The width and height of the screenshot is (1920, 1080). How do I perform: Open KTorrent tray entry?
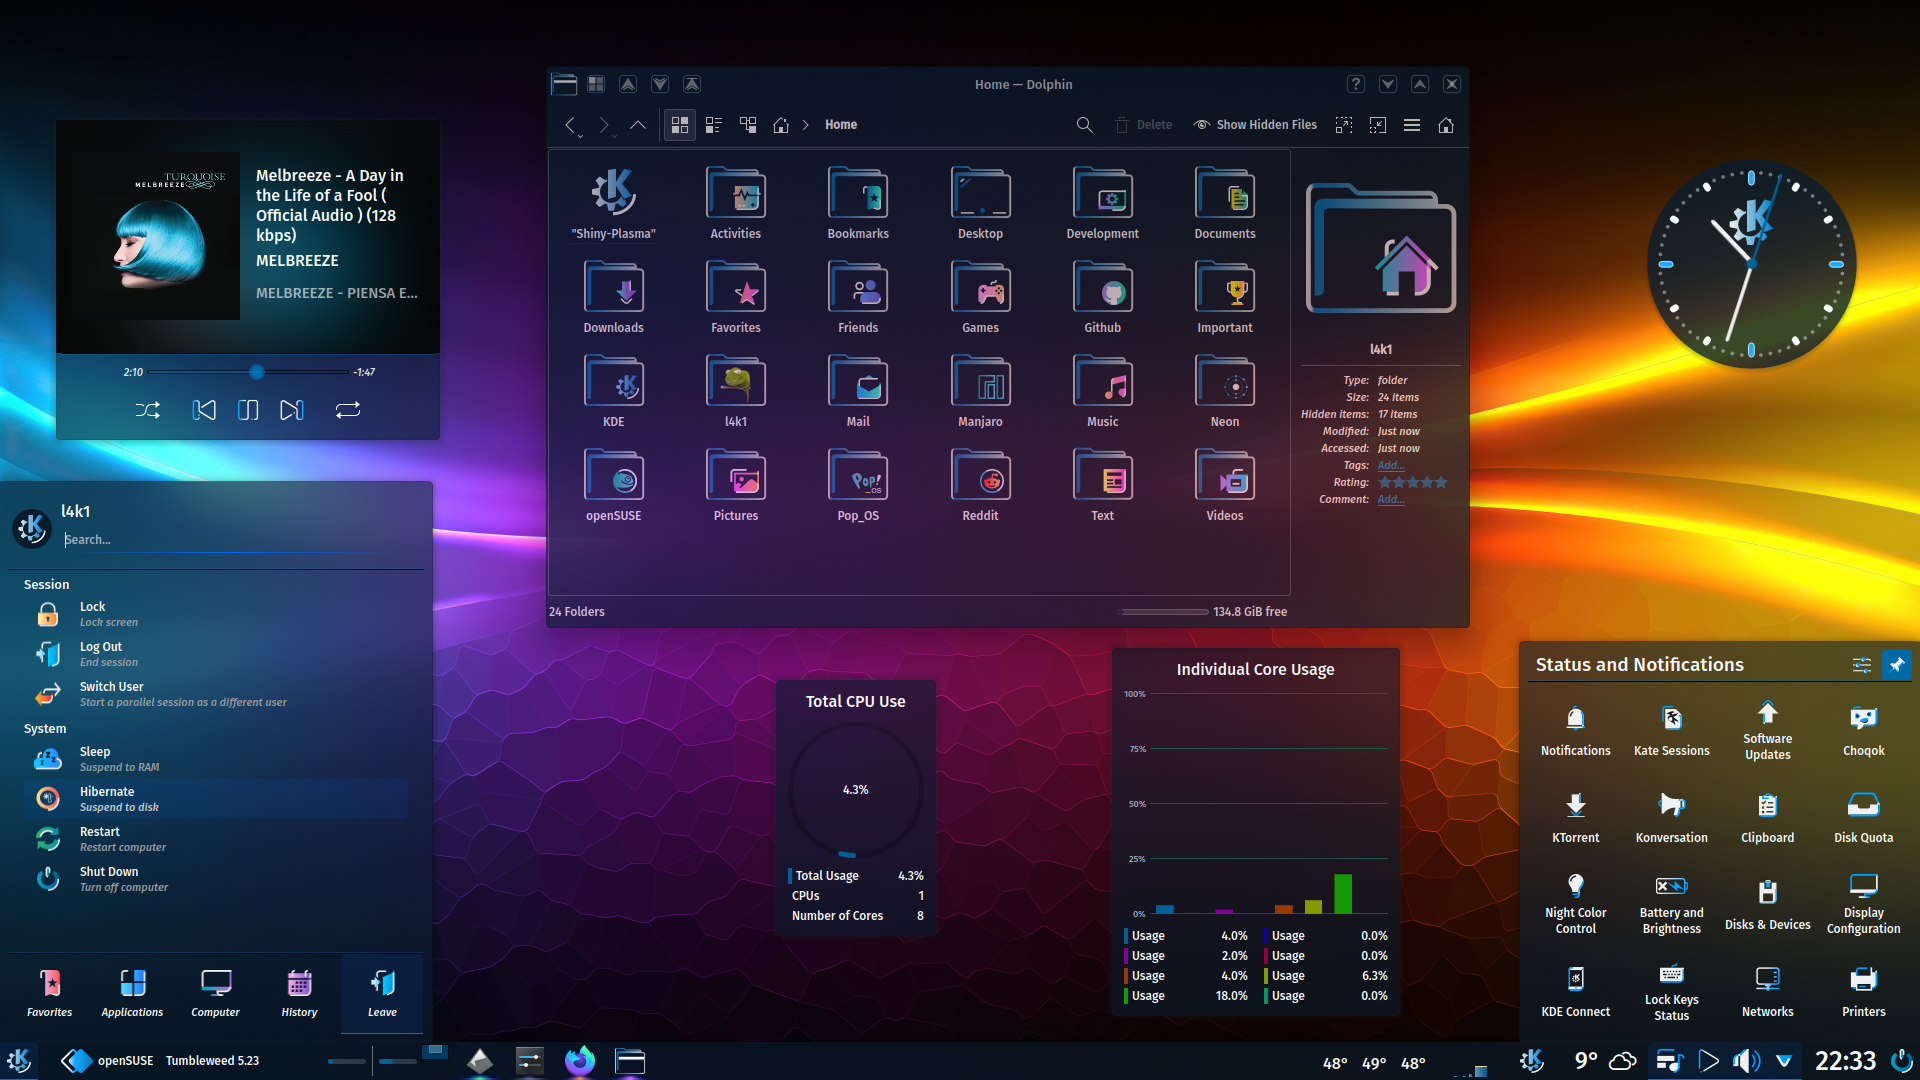(1575, 818)
